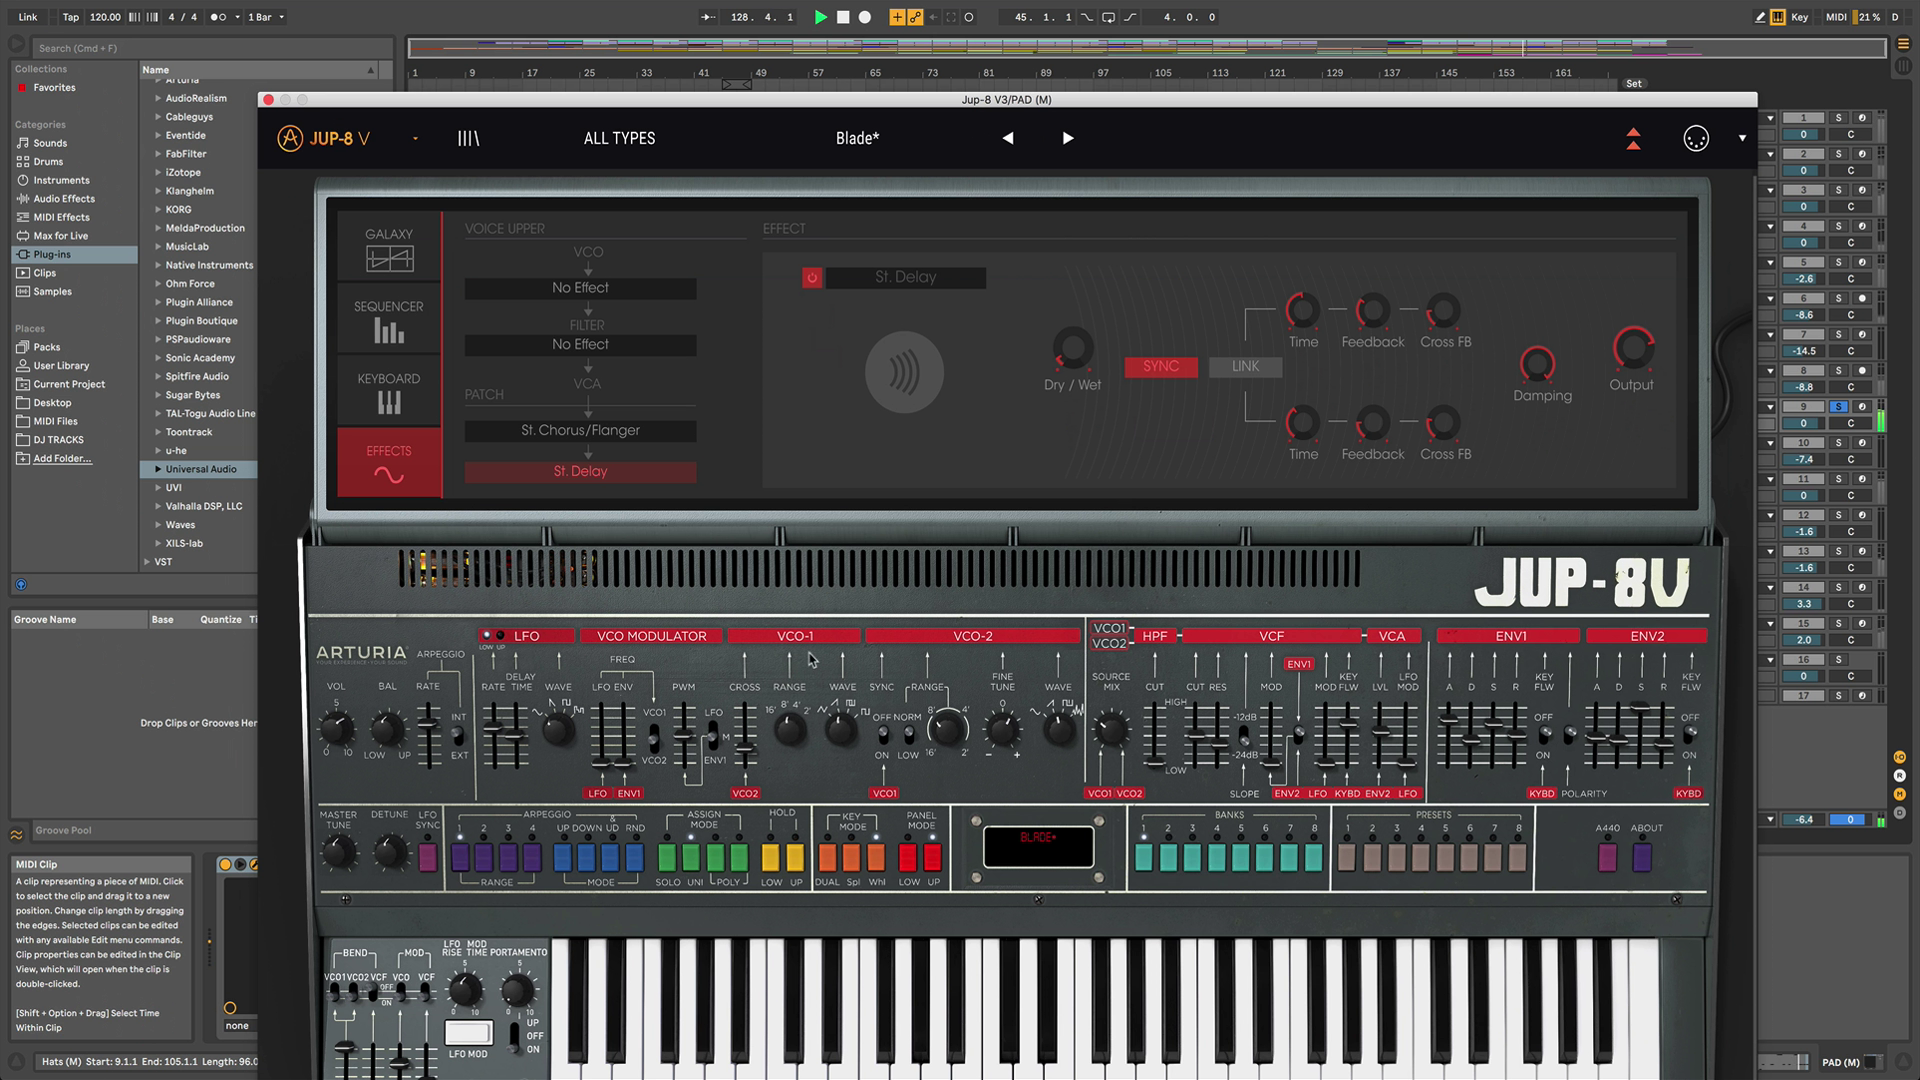Click the delay Output knob

click(x=1632, y=348)
